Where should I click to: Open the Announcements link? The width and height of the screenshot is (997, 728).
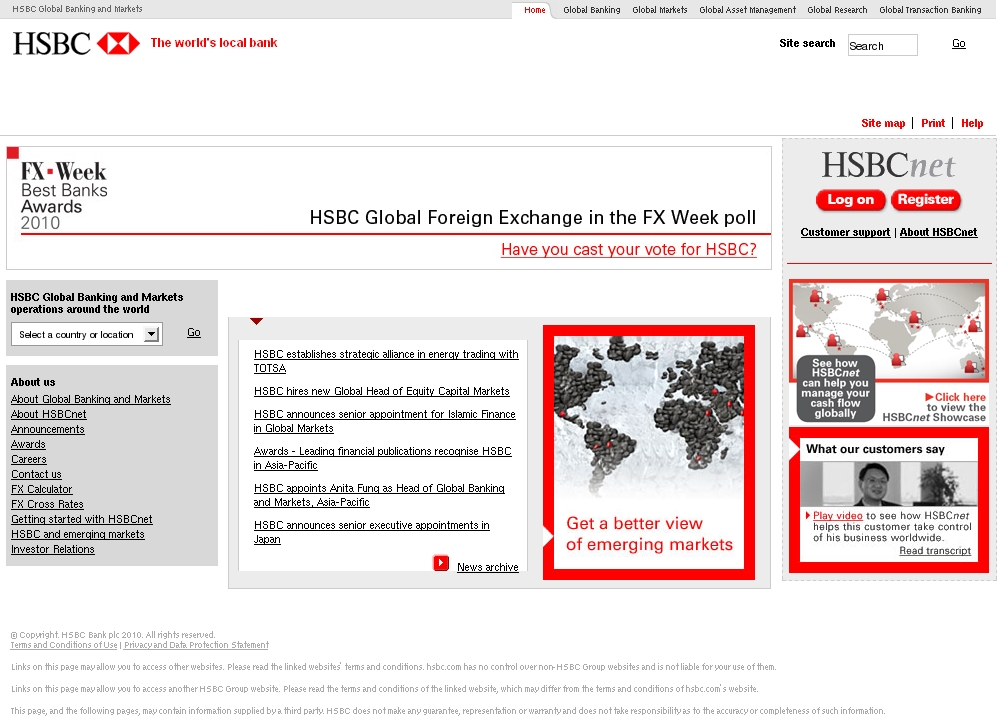48,429
